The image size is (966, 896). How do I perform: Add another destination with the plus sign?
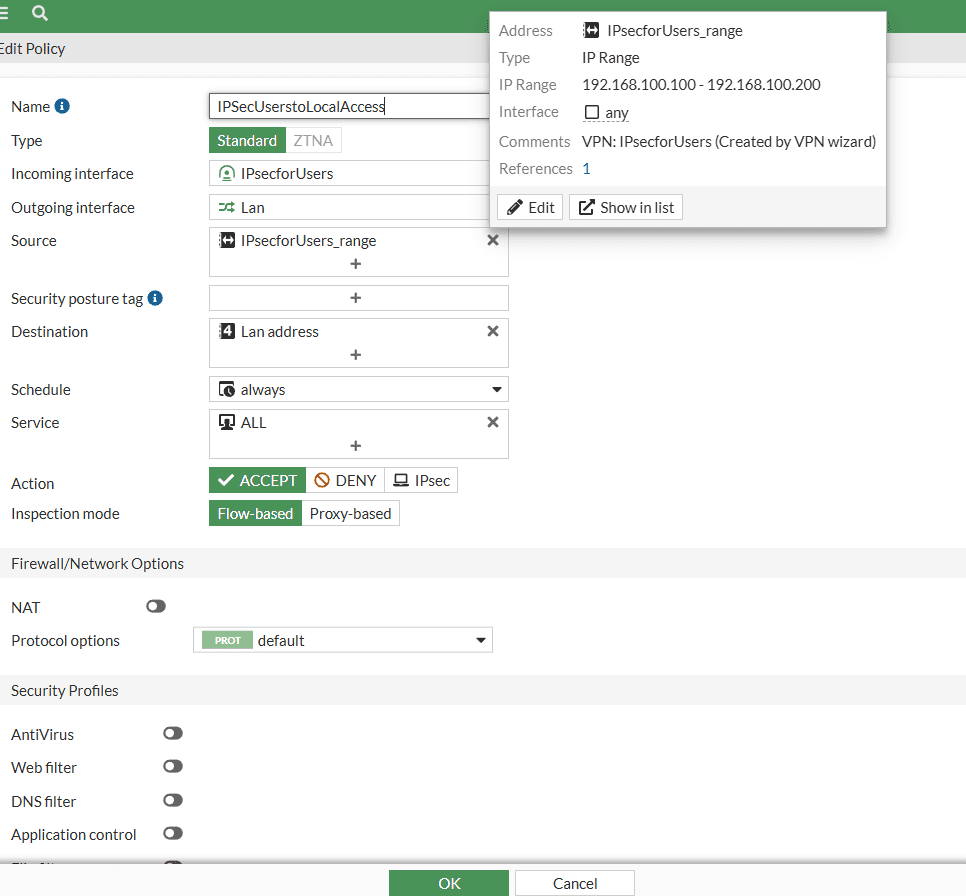click(355, 355)
